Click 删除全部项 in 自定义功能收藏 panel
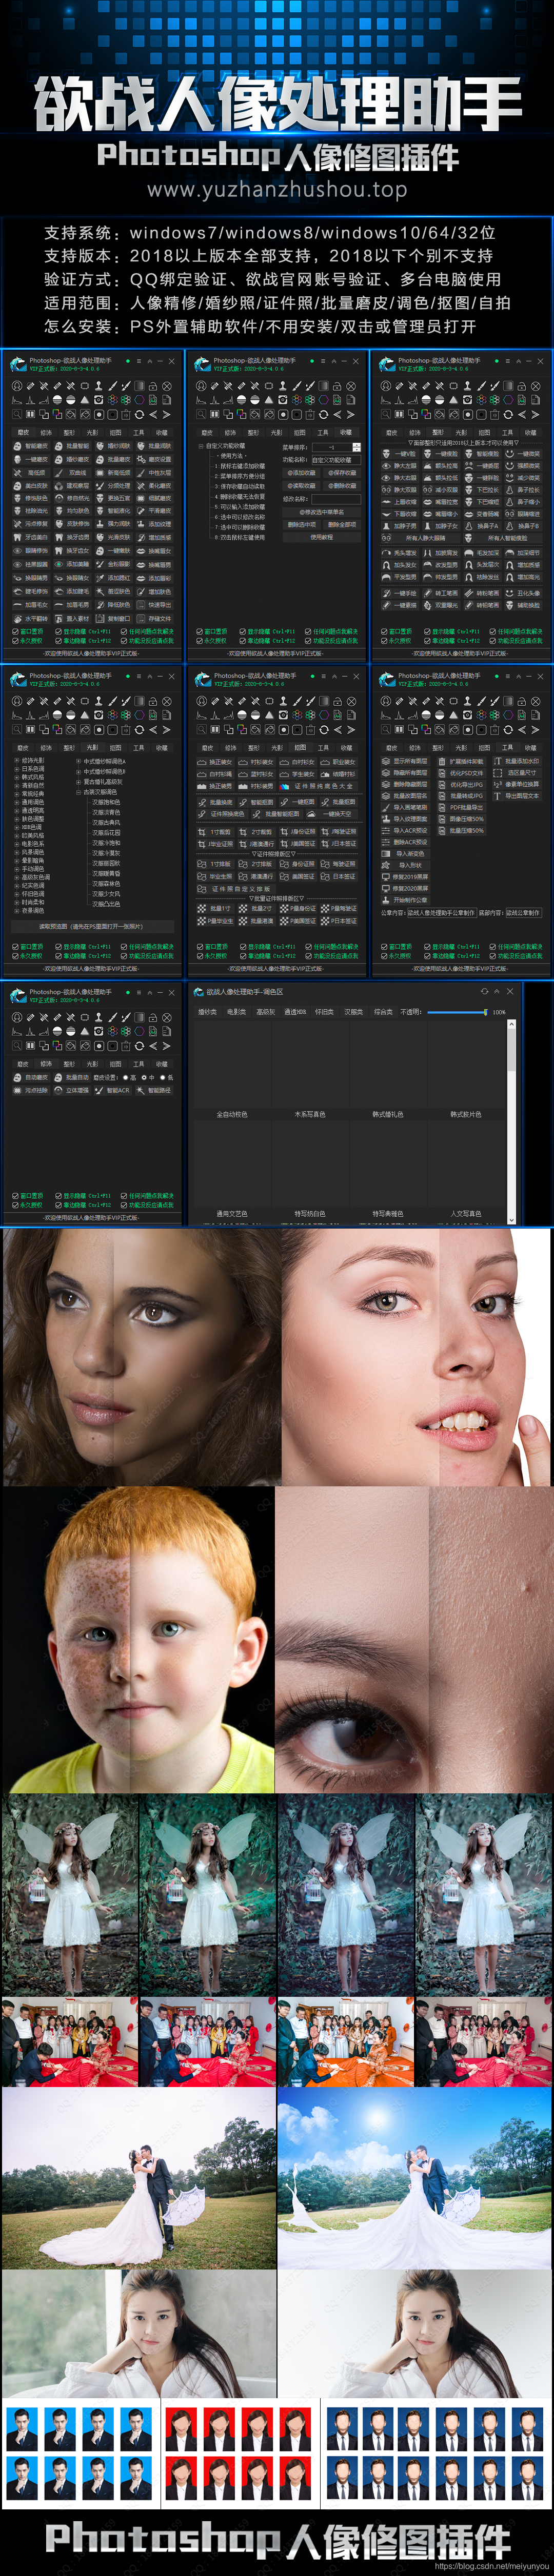This screenshot has width=554, height=2576. click(342, 525)
